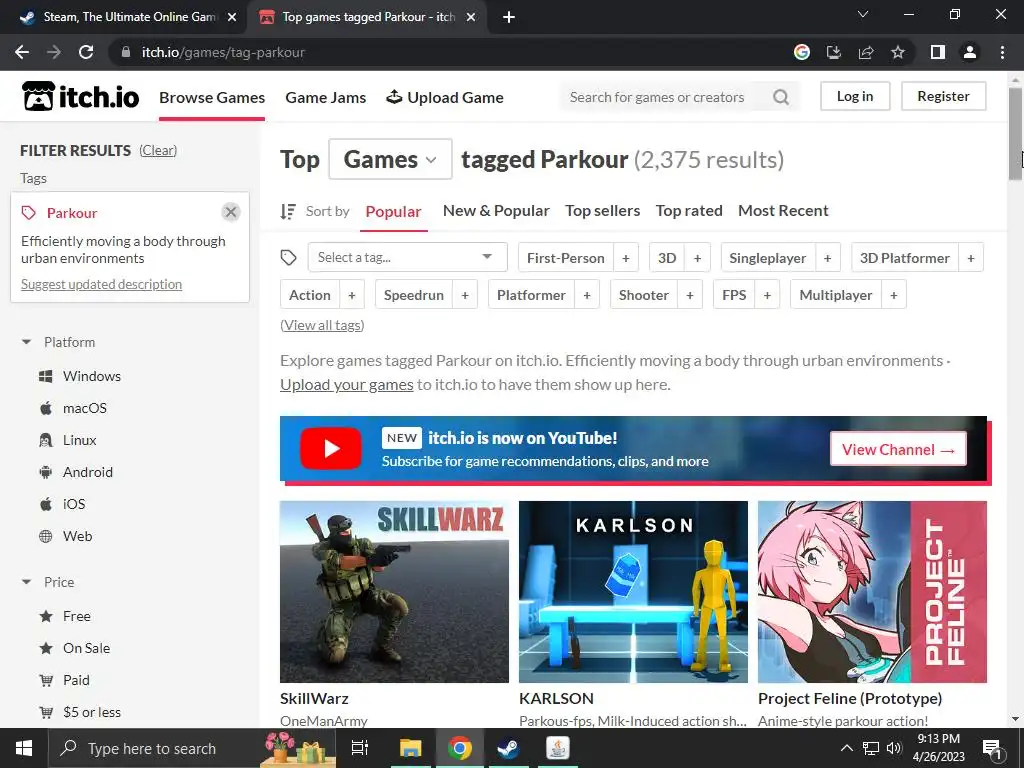
Task: Click the page vertical scrollbar thumb
Action: click(1016, 134)
